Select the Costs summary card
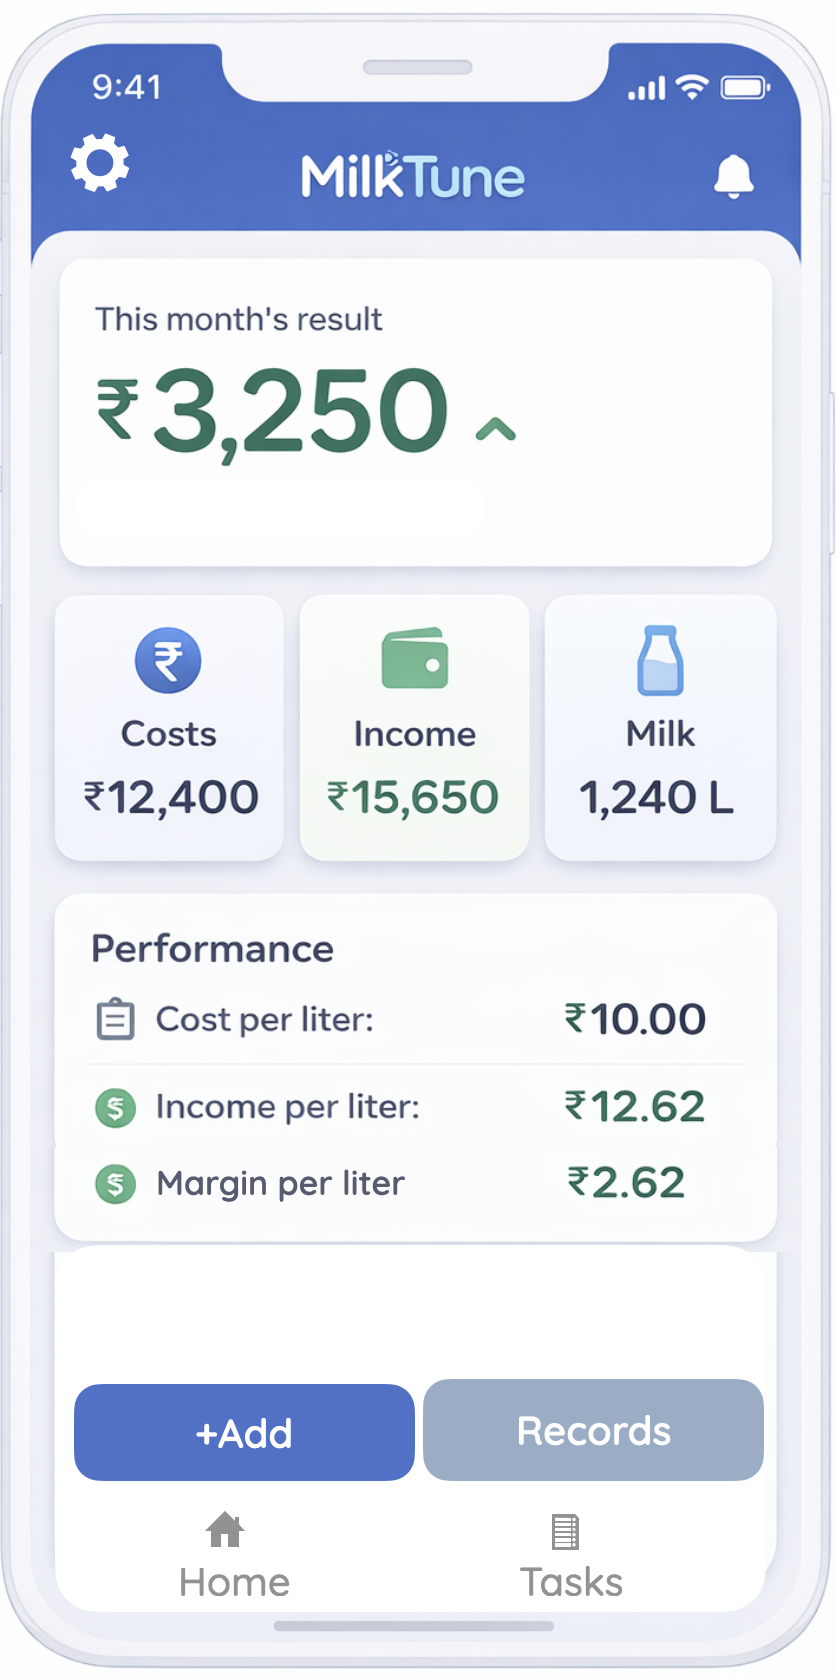 click(168, 728)
